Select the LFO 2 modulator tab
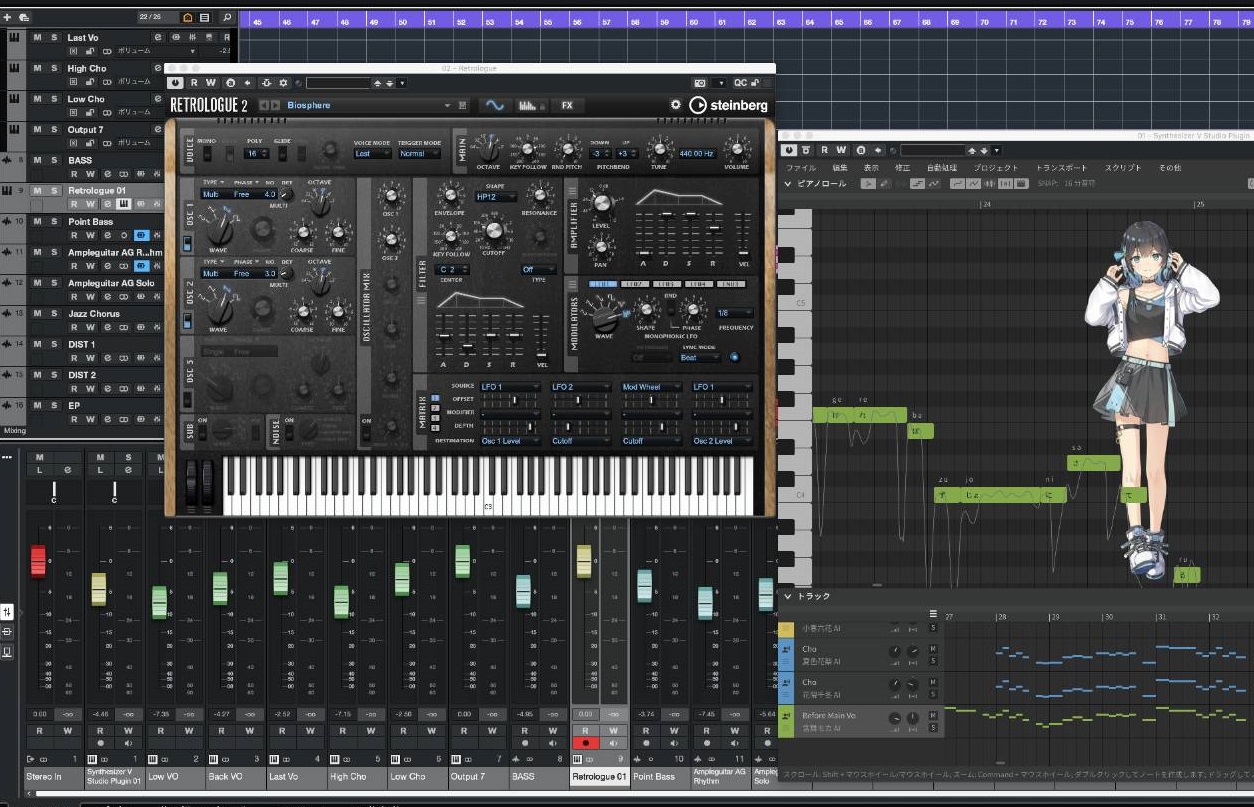 (x=635, y=285)
